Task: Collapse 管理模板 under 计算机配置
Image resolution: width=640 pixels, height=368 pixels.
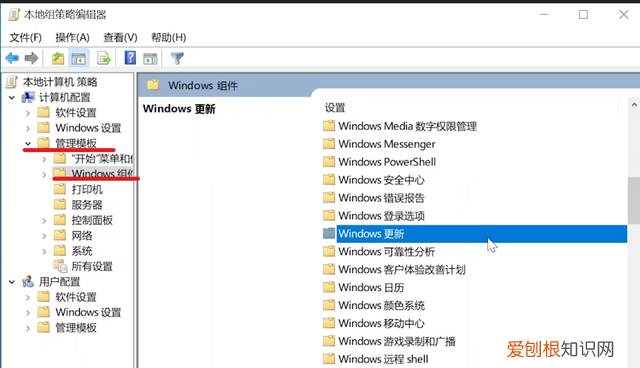Action: point(28,144)
